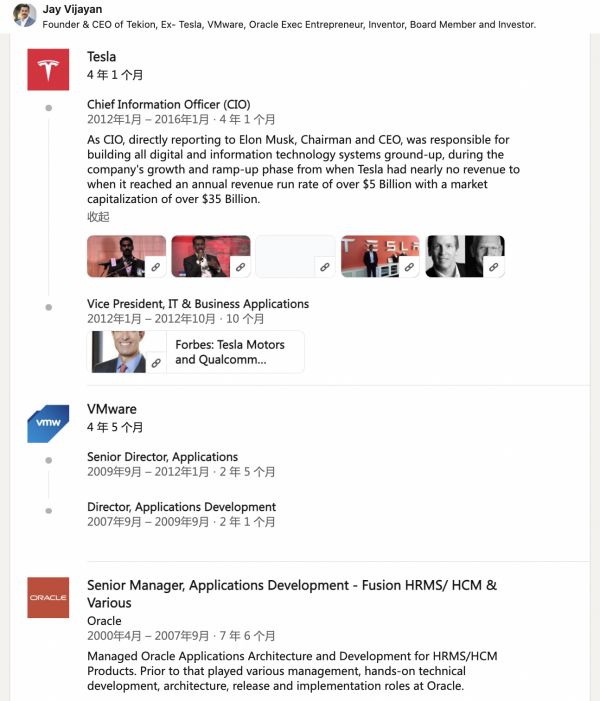This screenshot has height=701, width=600.
Task: Collapse description with 收起 link
Action: (x=98, y=217)
